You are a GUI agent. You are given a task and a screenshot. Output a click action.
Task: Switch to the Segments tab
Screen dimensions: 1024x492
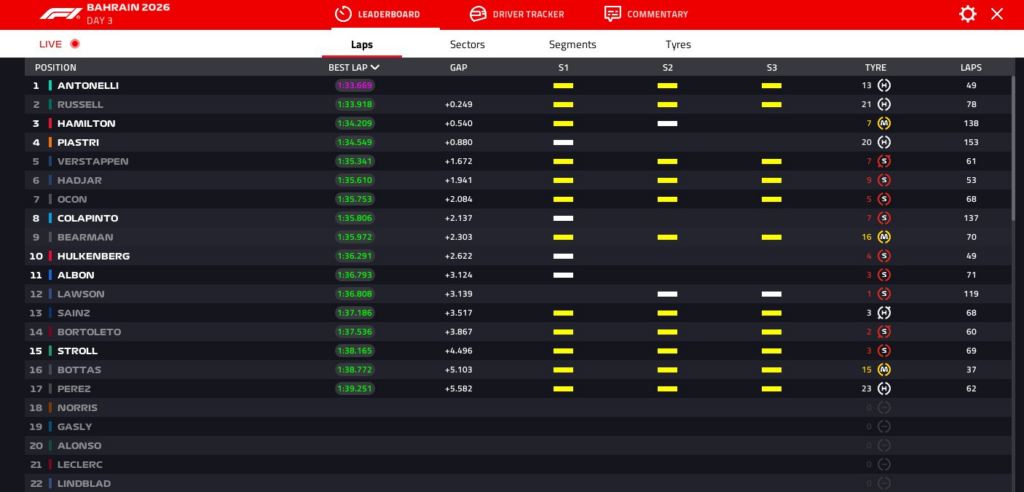point(572,44)
